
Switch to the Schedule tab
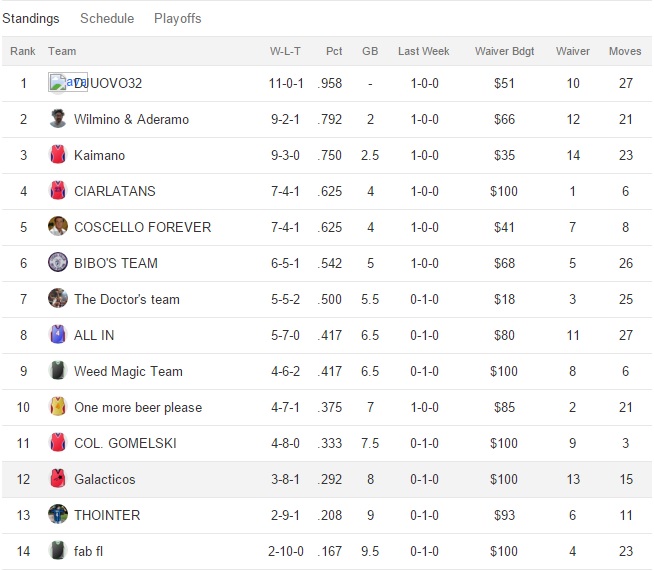(107, 18)
